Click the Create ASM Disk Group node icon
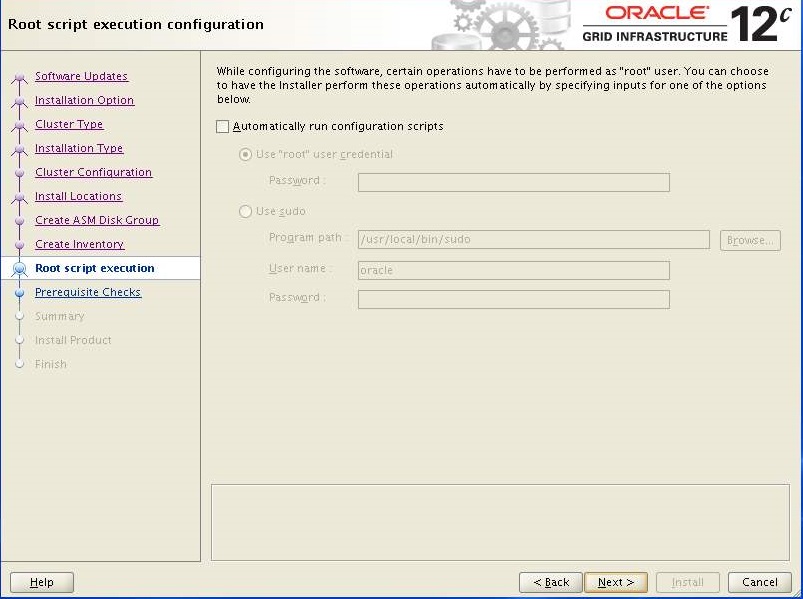 [x=19, y=221]
